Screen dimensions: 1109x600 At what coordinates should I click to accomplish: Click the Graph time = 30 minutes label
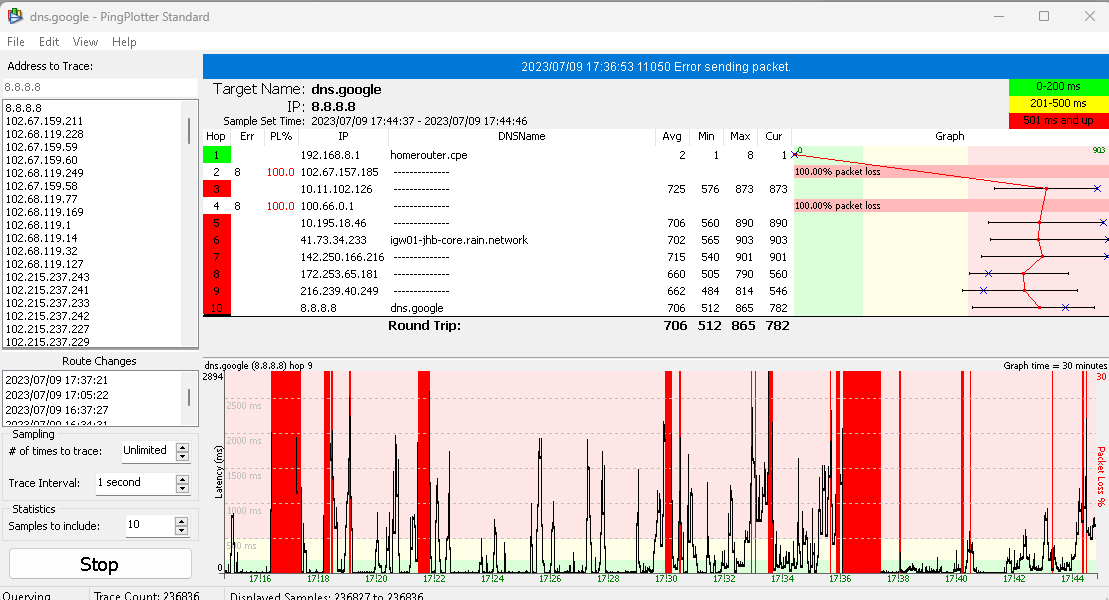pos(1055,366)
